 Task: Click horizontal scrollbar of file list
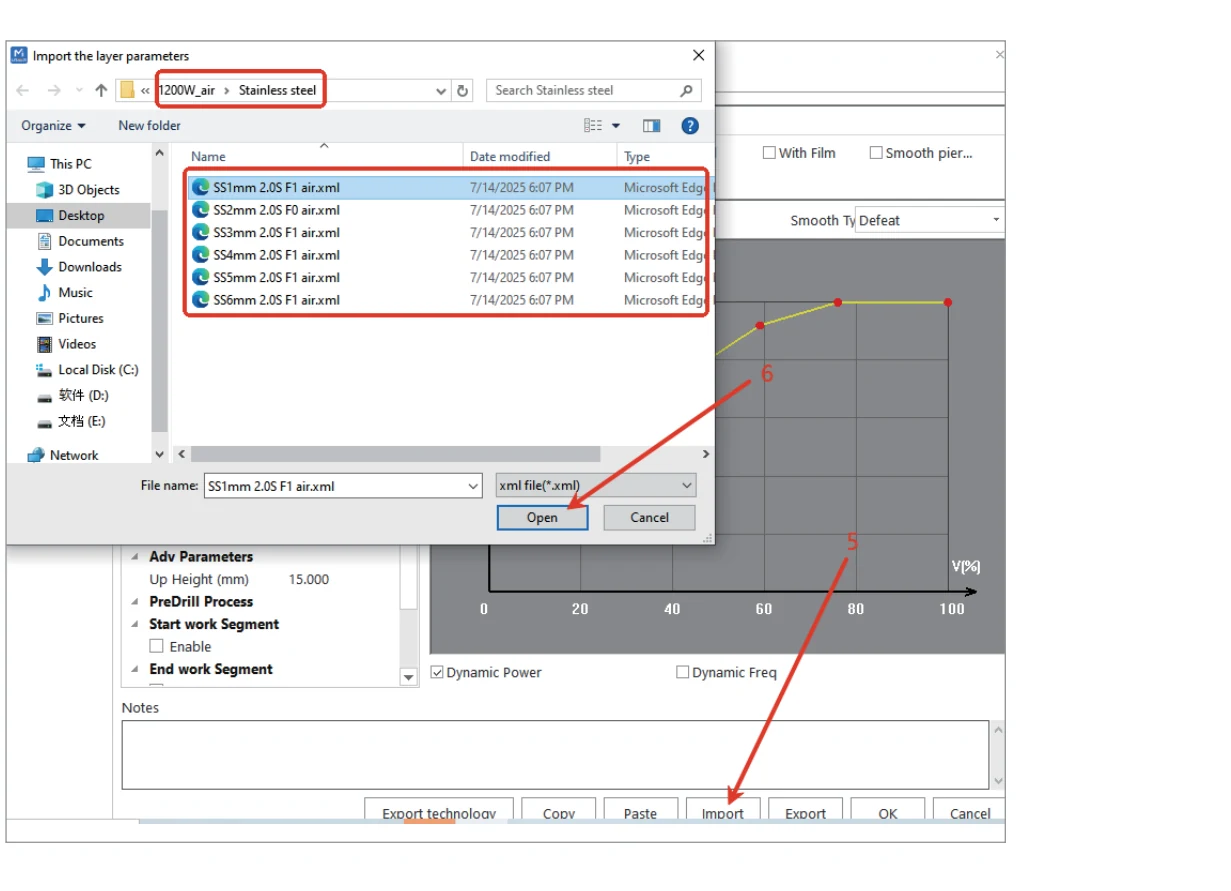tap(395, 454)
